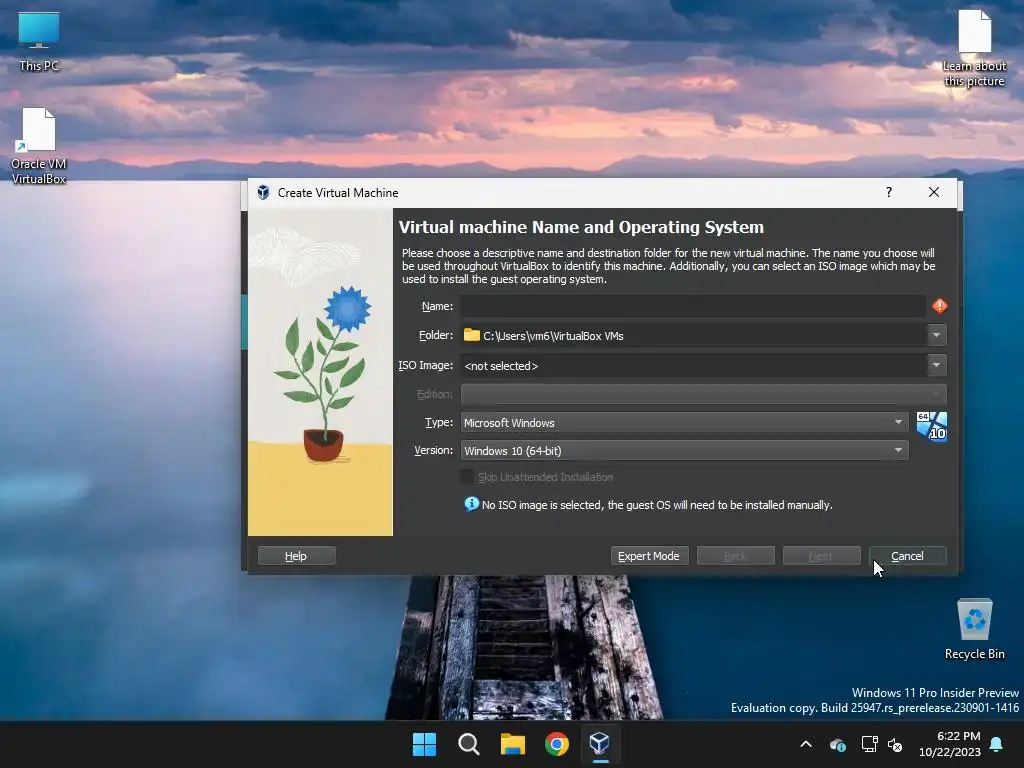This screenshot has height=768, width=1024.
Task: Open taskbar Search
Action: [x=468, y=744]
